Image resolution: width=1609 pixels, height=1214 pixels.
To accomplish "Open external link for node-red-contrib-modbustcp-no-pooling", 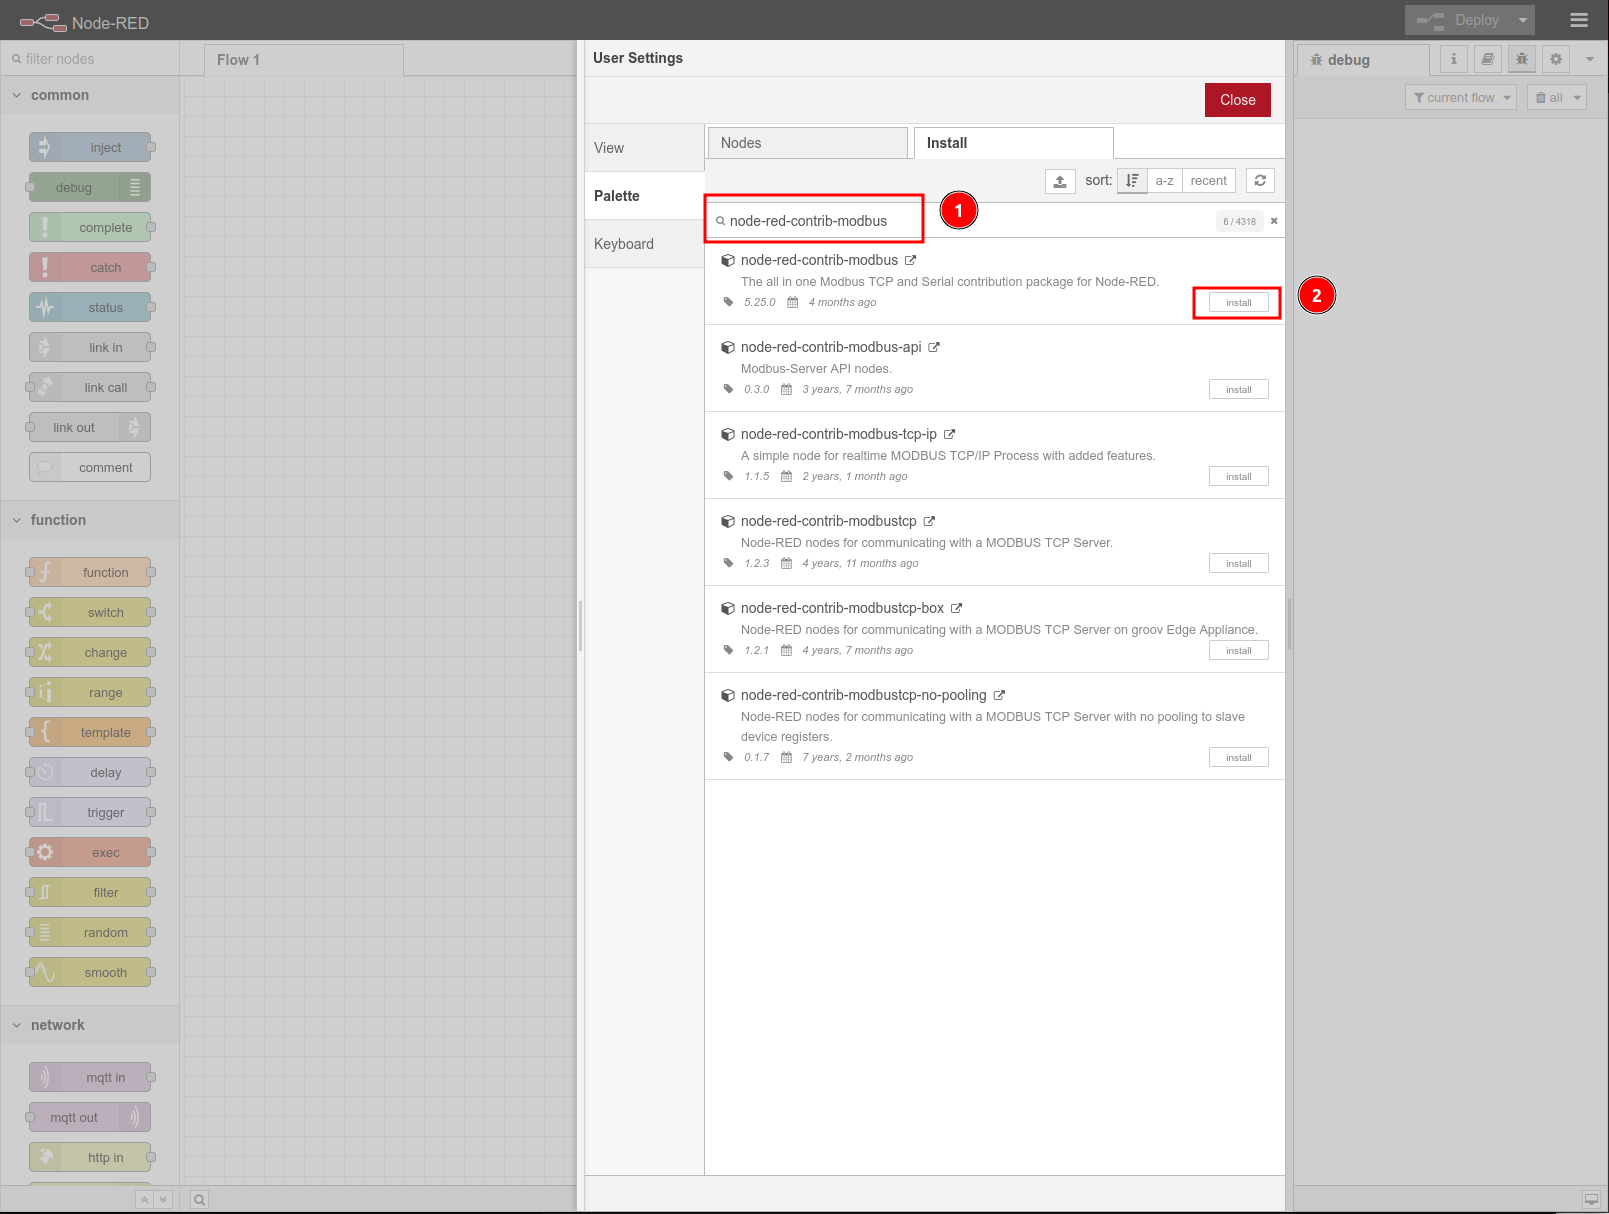I will 999,695.
